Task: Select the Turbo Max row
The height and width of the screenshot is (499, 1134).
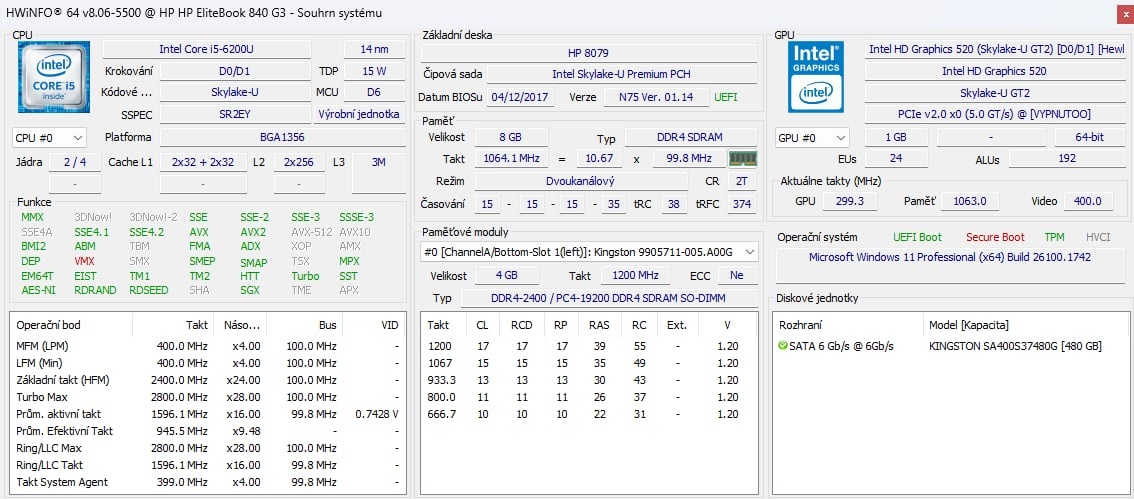Action: tap(207, 397)
